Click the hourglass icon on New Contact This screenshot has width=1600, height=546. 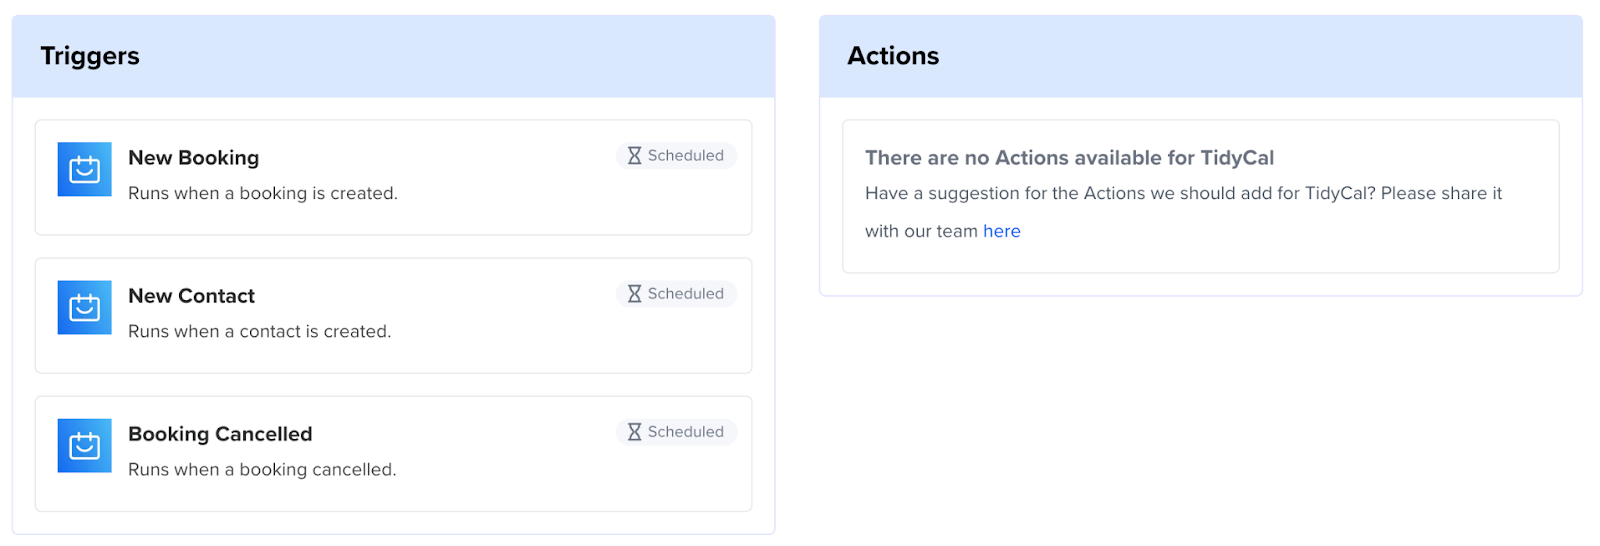point(634,294)
